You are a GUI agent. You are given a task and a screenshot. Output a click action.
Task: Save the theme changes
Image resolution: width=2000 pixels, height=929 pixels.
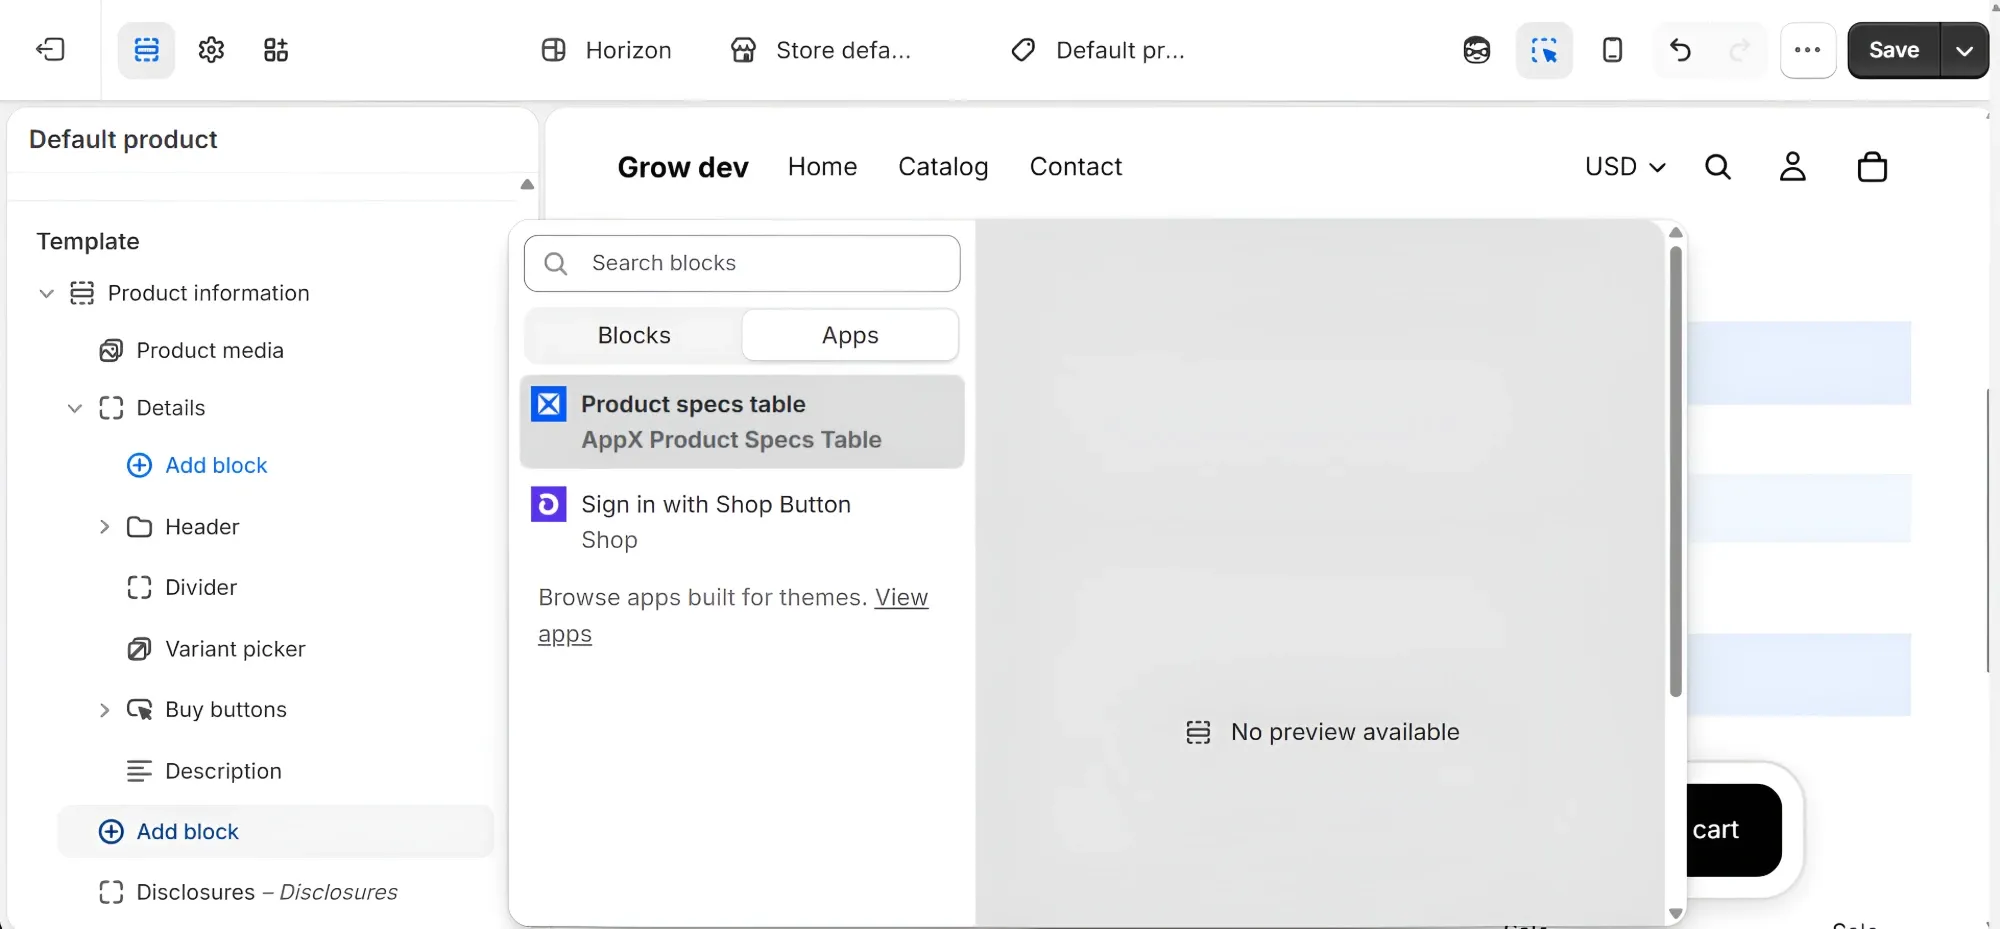coord(1894,50)
